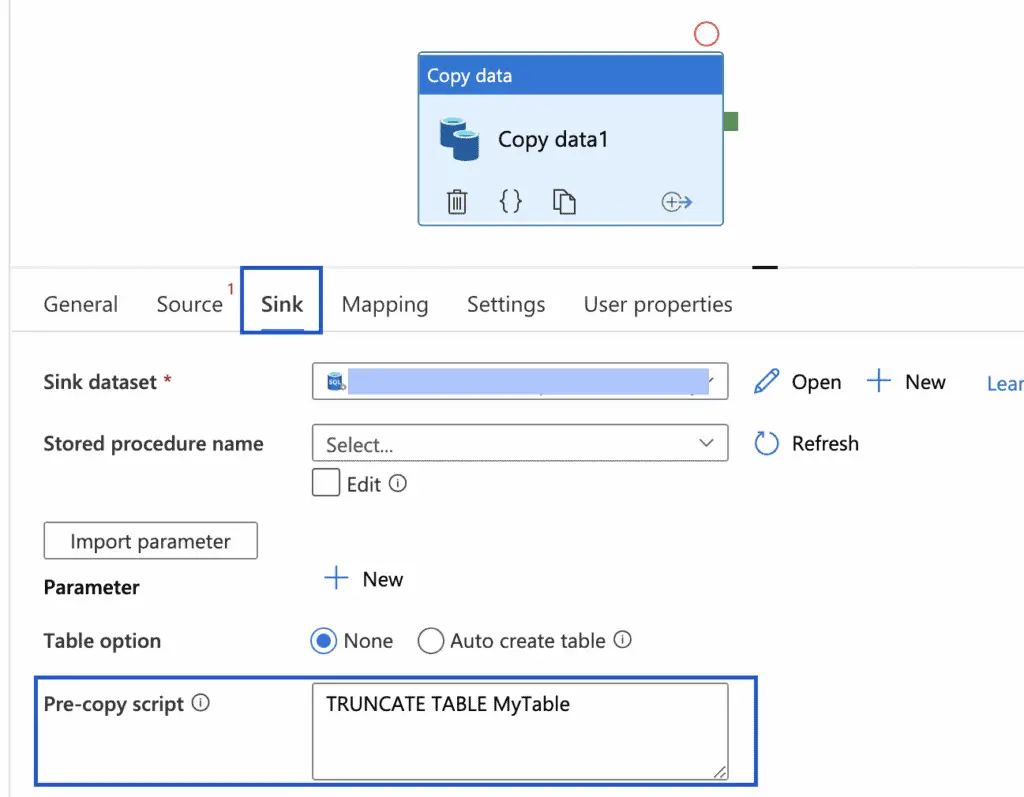Viewport: 1024px width, 797px height.
Task: Click the Parameter label
Action: click(91, 587)
